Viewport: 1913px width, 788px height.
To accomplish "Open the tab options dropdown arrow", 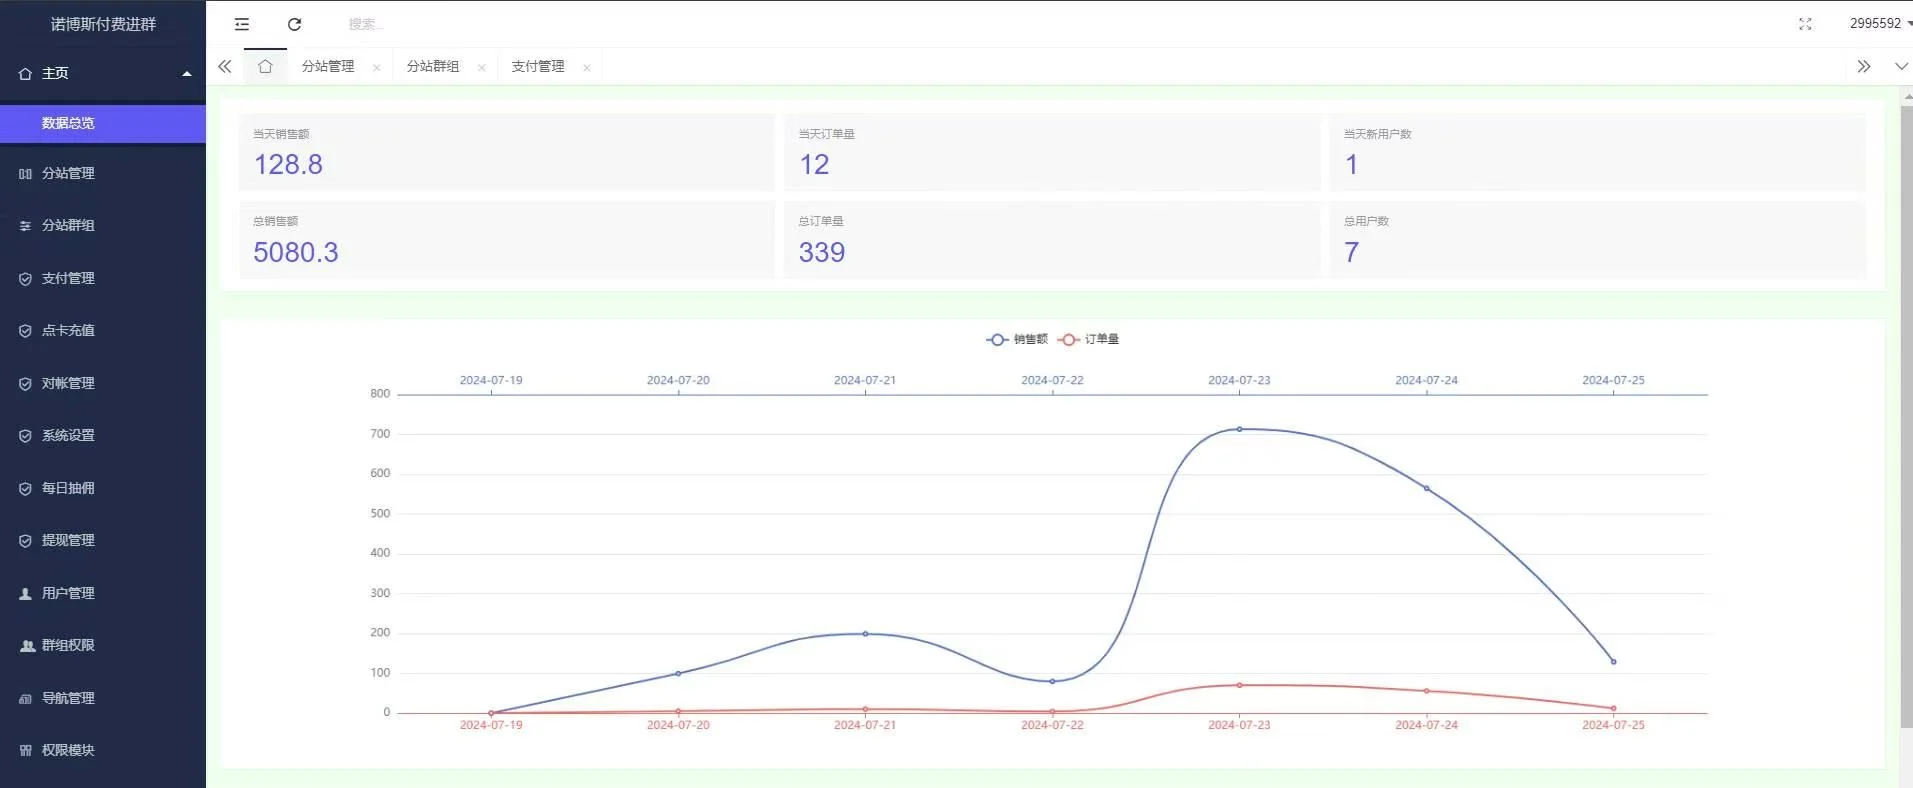I will (1901, 66).
